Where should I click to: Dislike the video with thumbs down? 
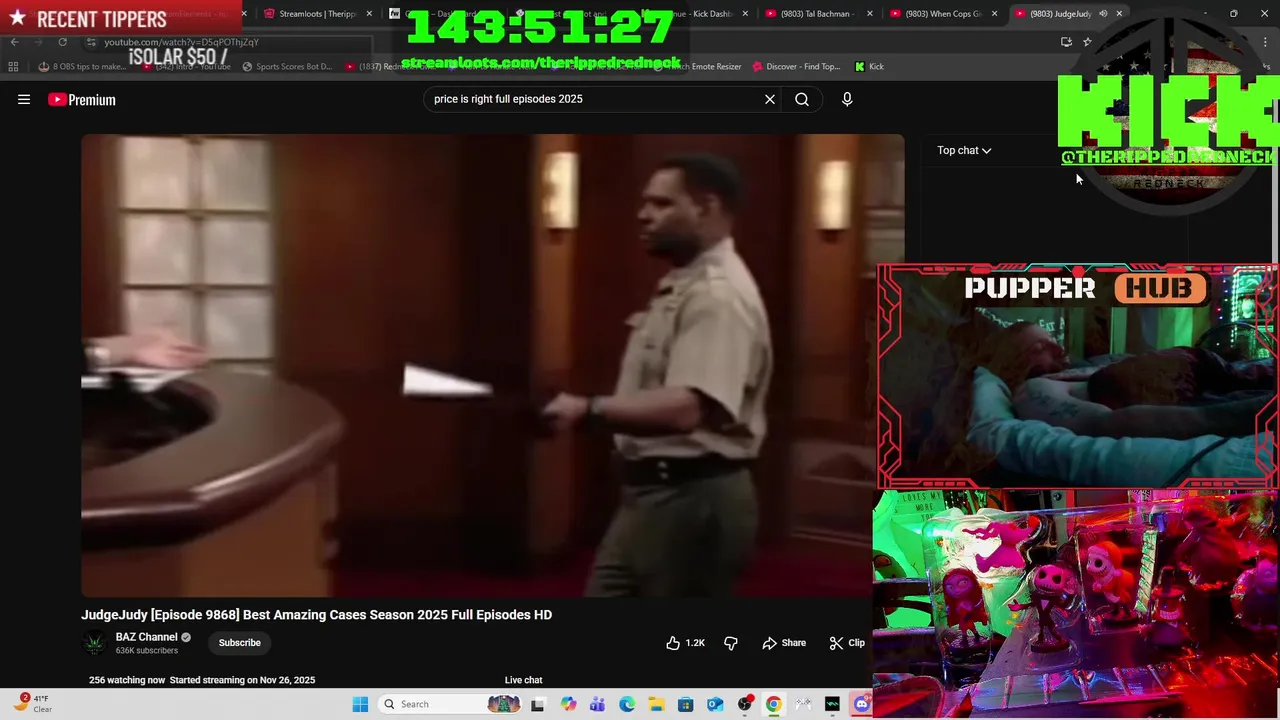point(731,643)
